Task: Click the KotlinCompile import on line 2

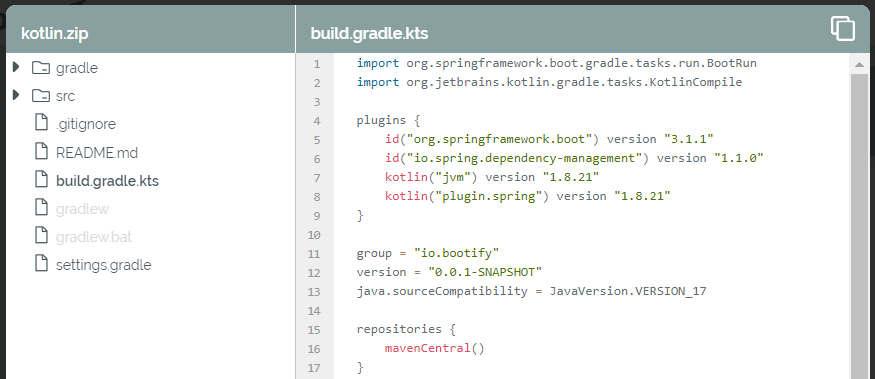Action: (x=549, y=82)
